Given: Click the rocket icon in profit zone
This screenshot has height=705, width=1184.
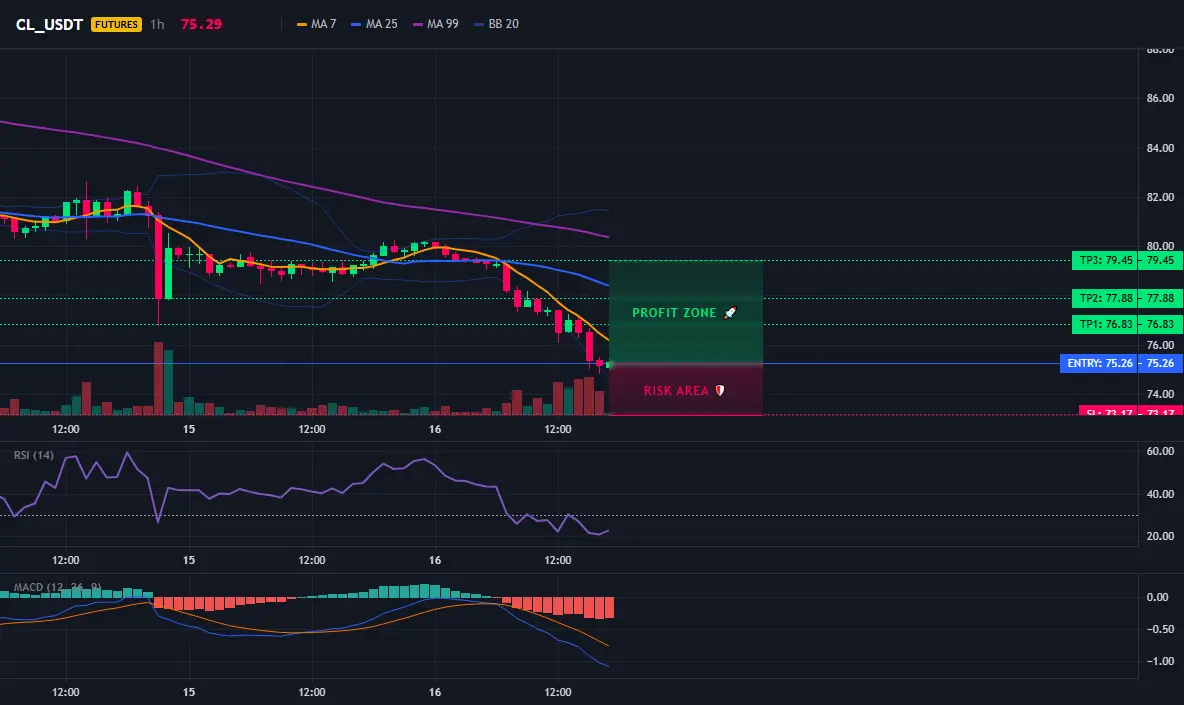Looking at the screenshot, I should (x=730, y=312).
